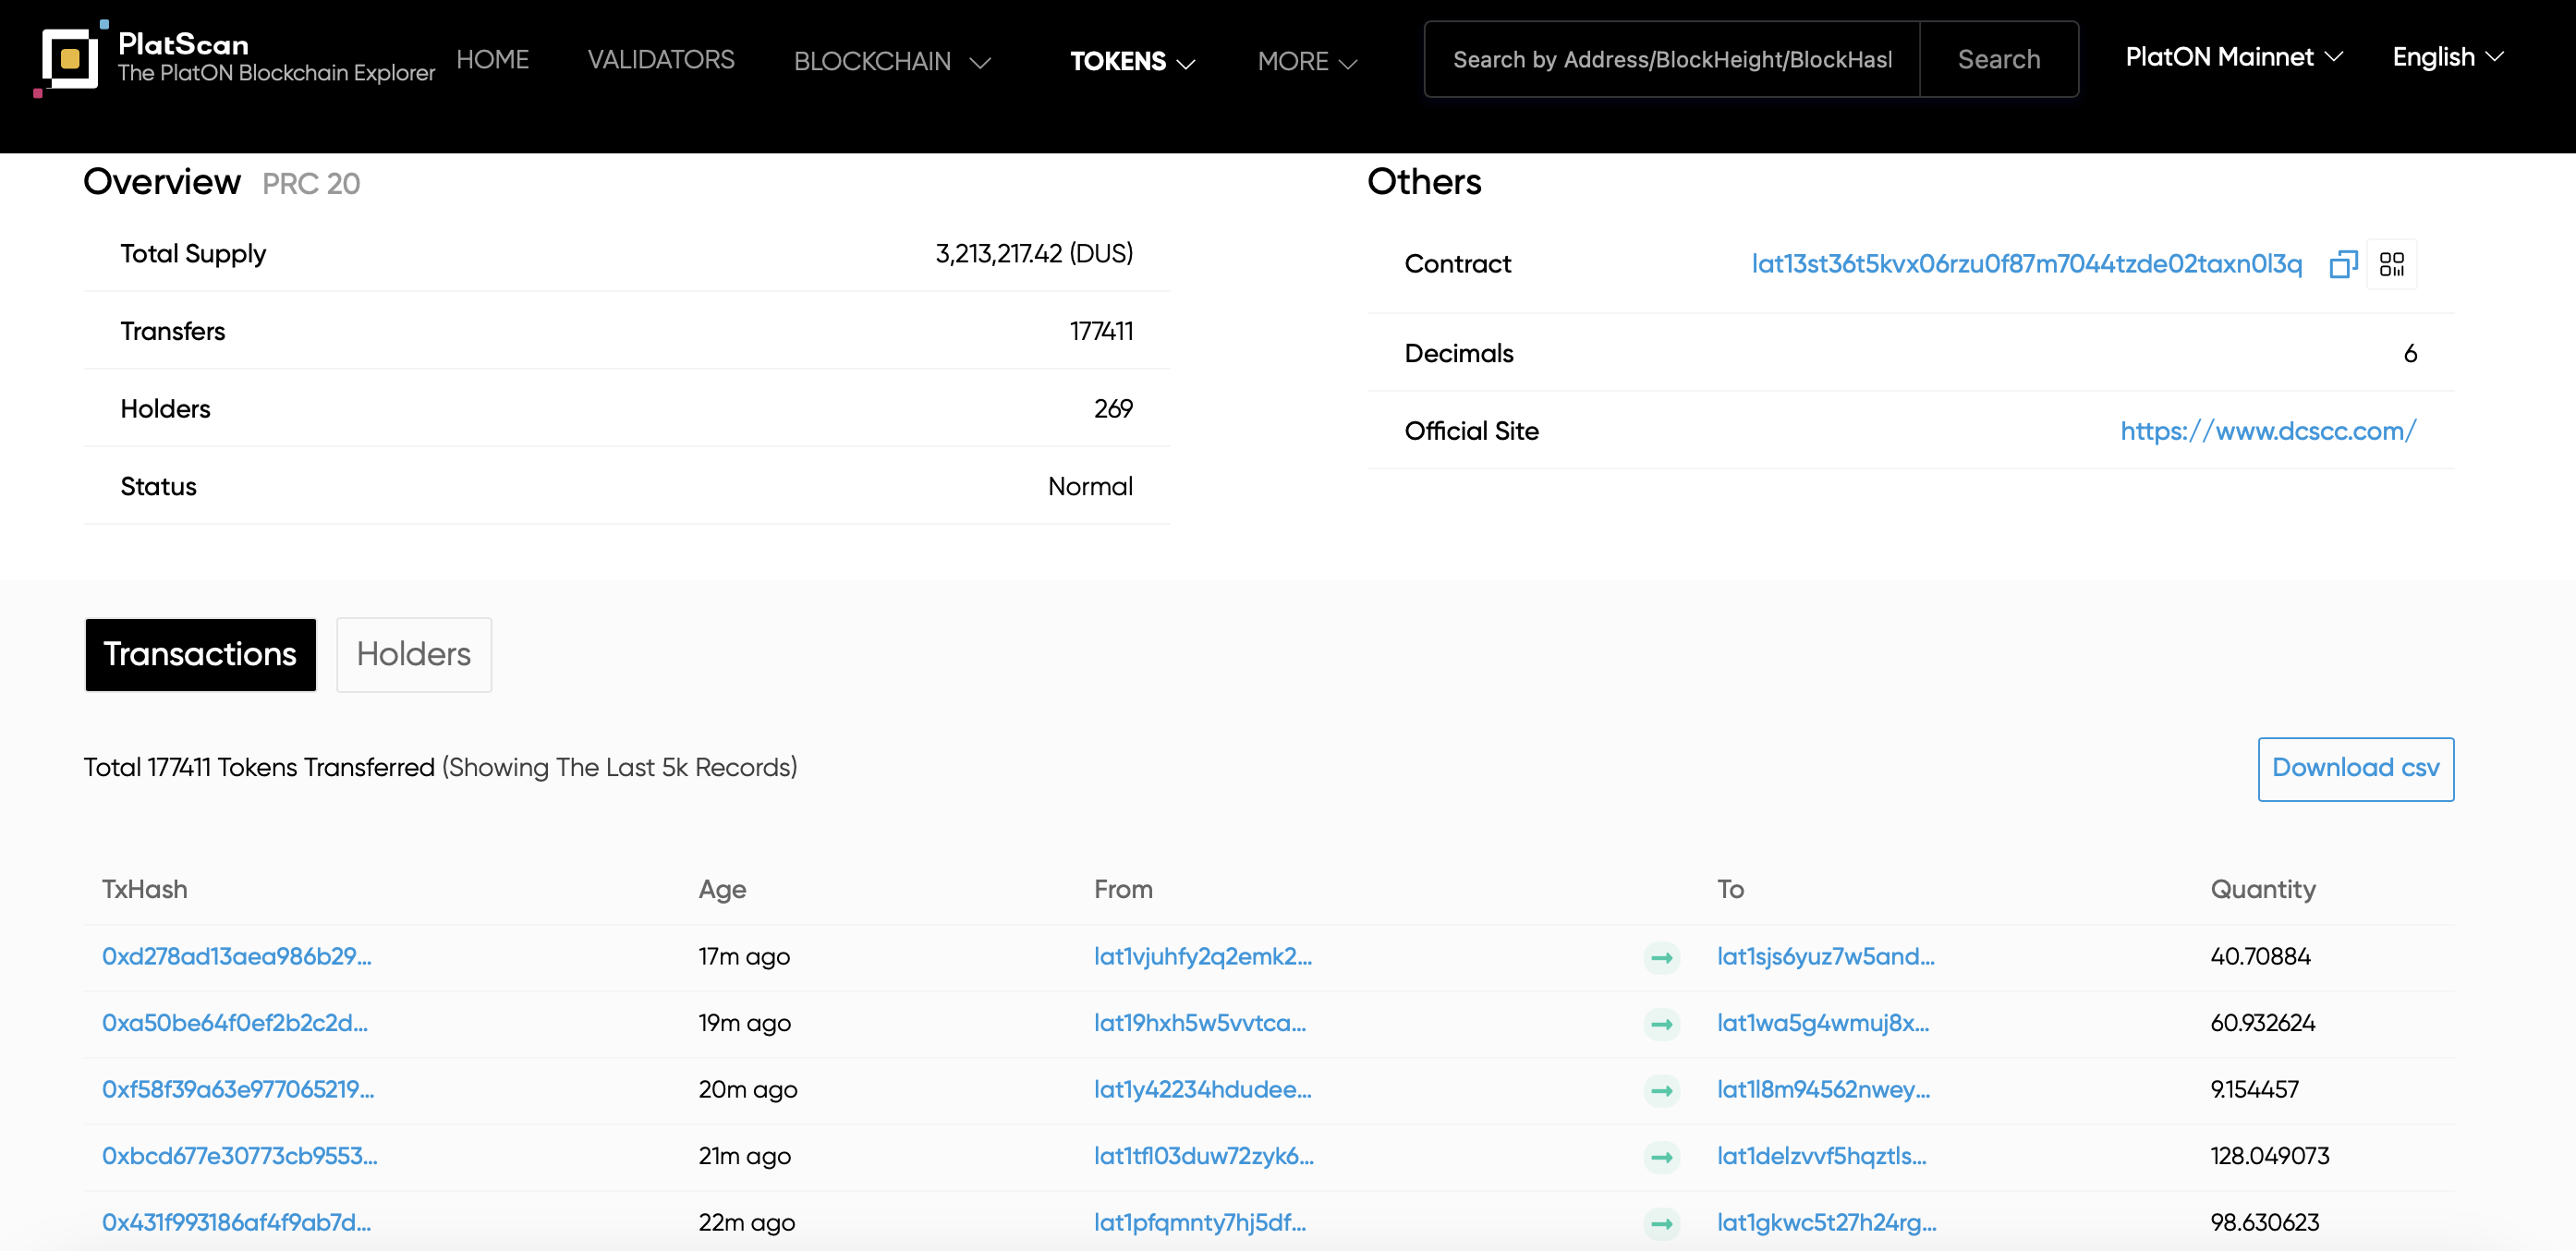Image resolution: width=2576 pixels, height=1251 pixels.
Task: Click the Age column header
Action: tap(722, 889)
